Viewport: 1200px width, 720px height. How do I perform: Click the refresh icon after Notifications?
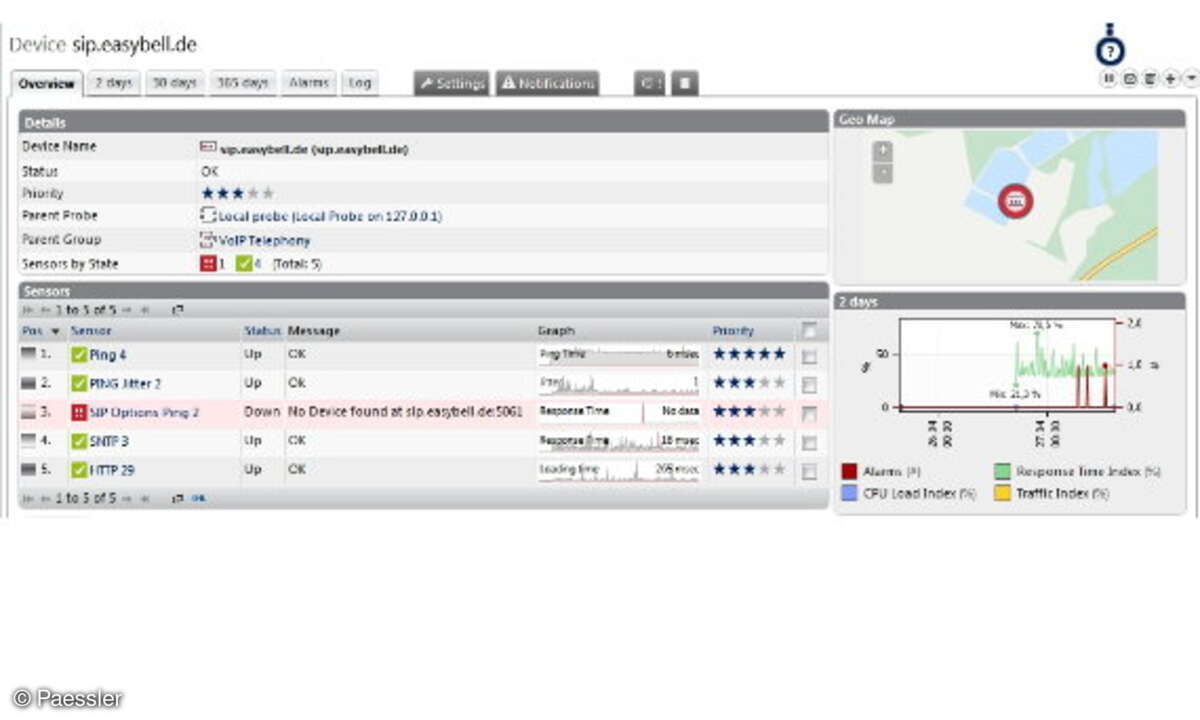649,83
